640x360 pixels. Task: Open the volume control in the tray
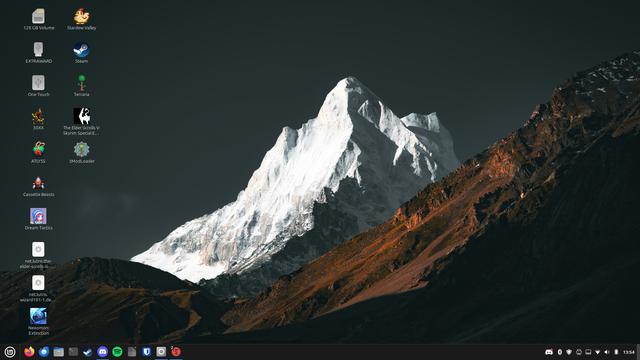(x=607, y=352)
